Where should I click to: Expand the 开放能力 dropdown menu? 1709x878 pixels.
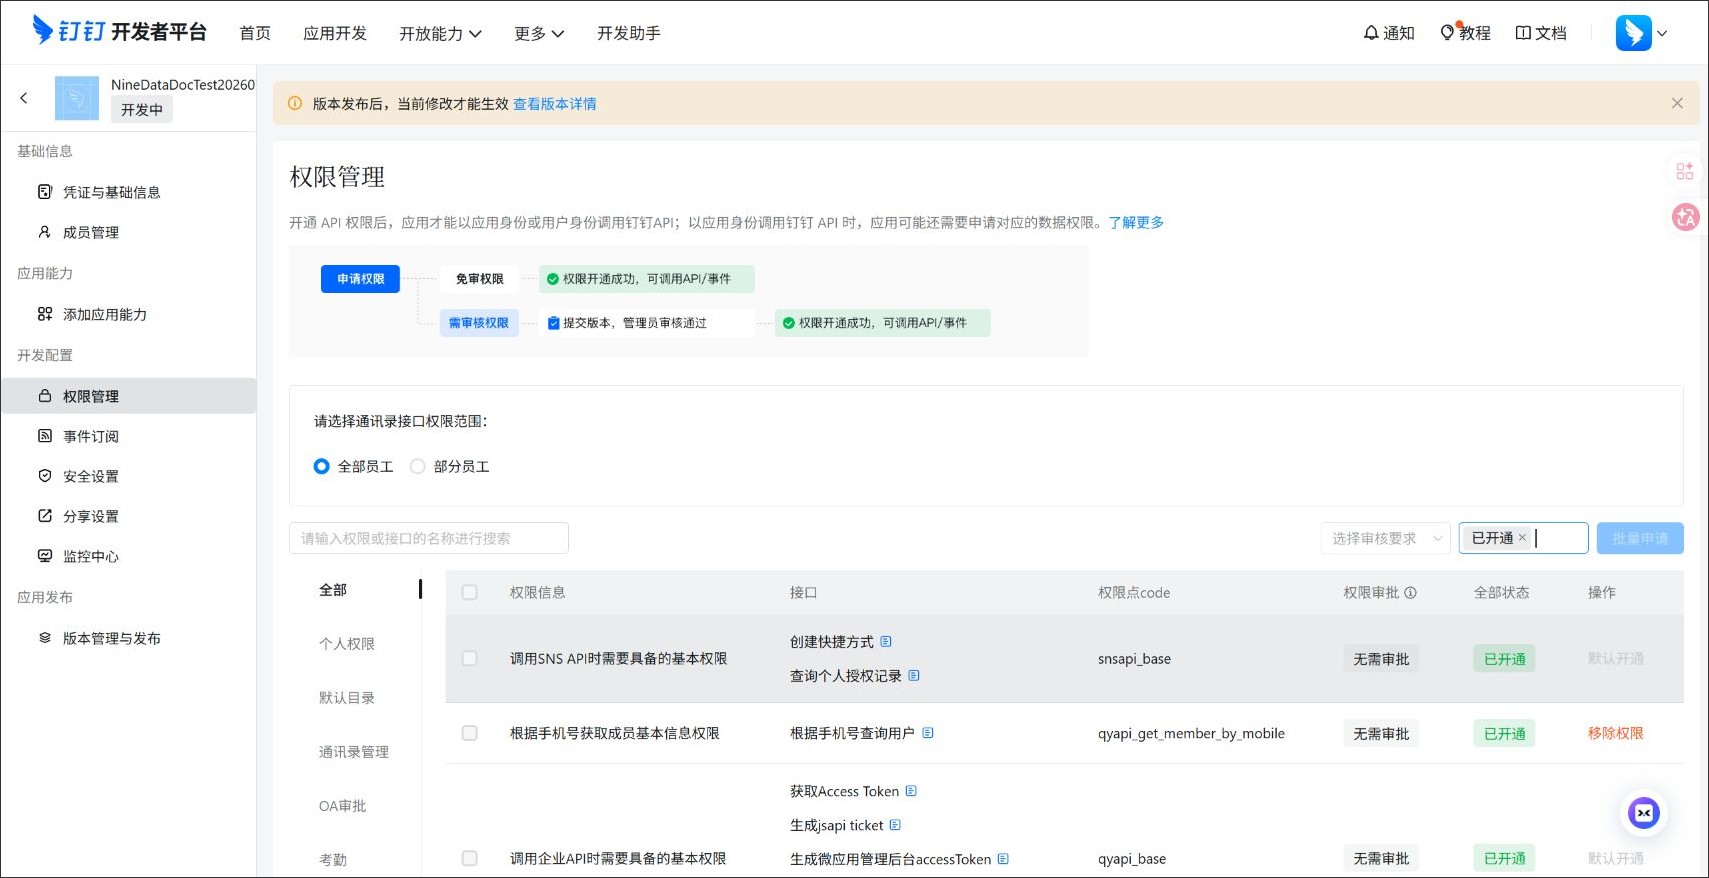(x=440, y=33)
